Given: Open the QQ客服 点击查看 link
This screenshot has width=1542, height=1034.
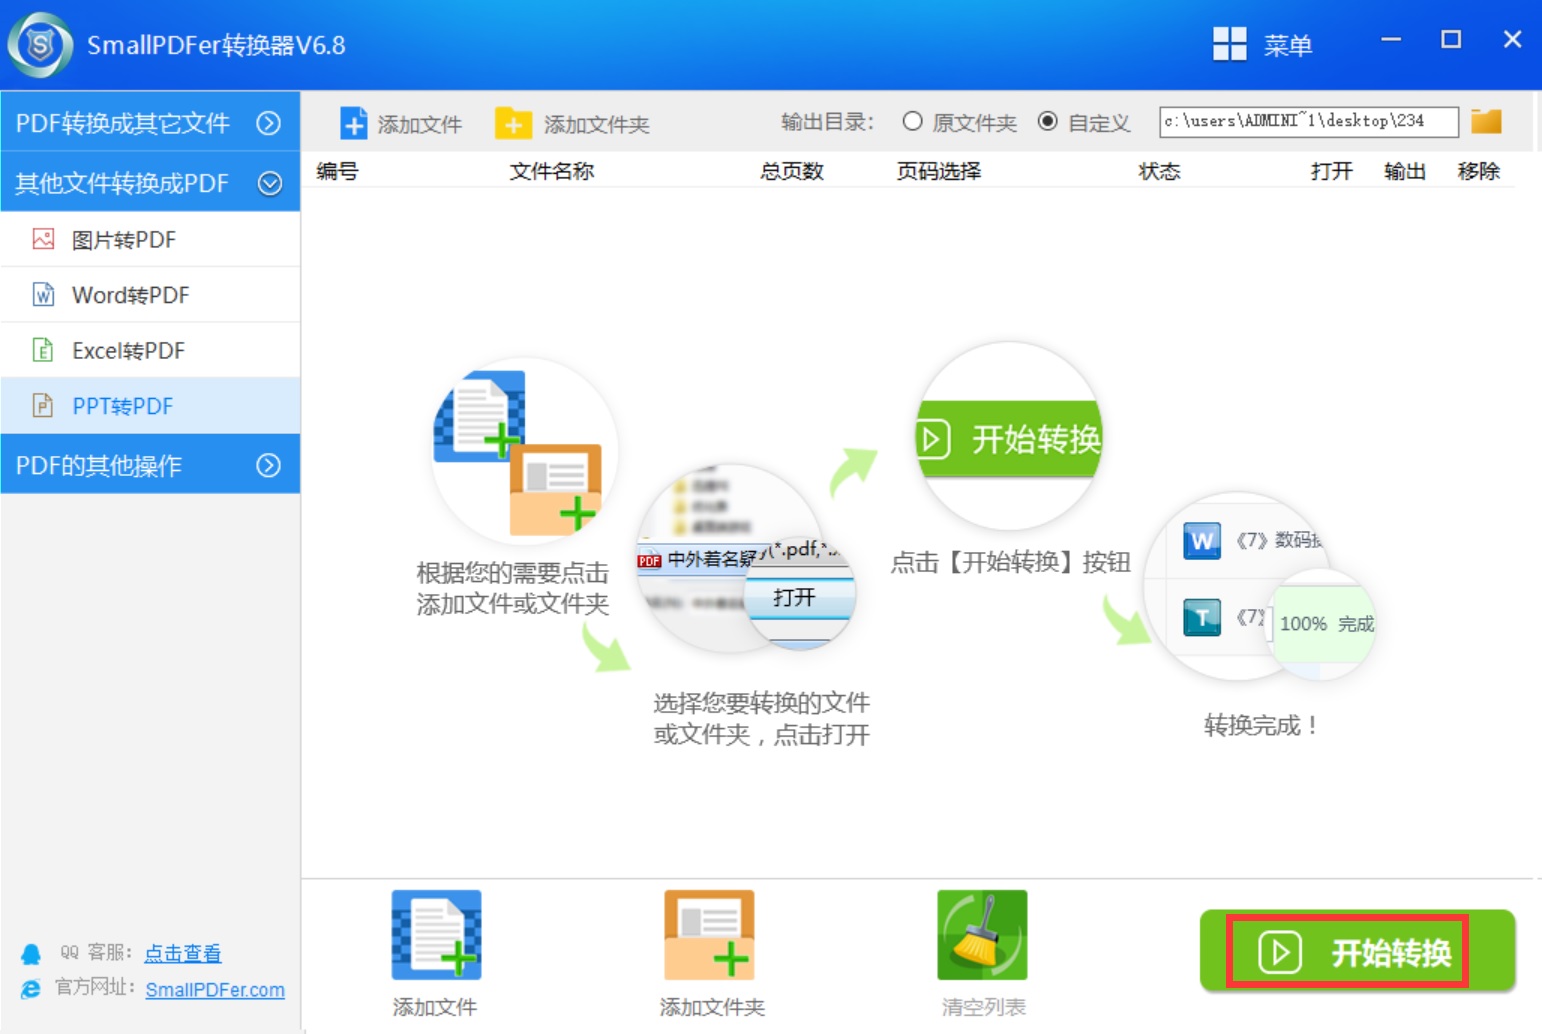Looking at the screenshot, I should [182, 953].
